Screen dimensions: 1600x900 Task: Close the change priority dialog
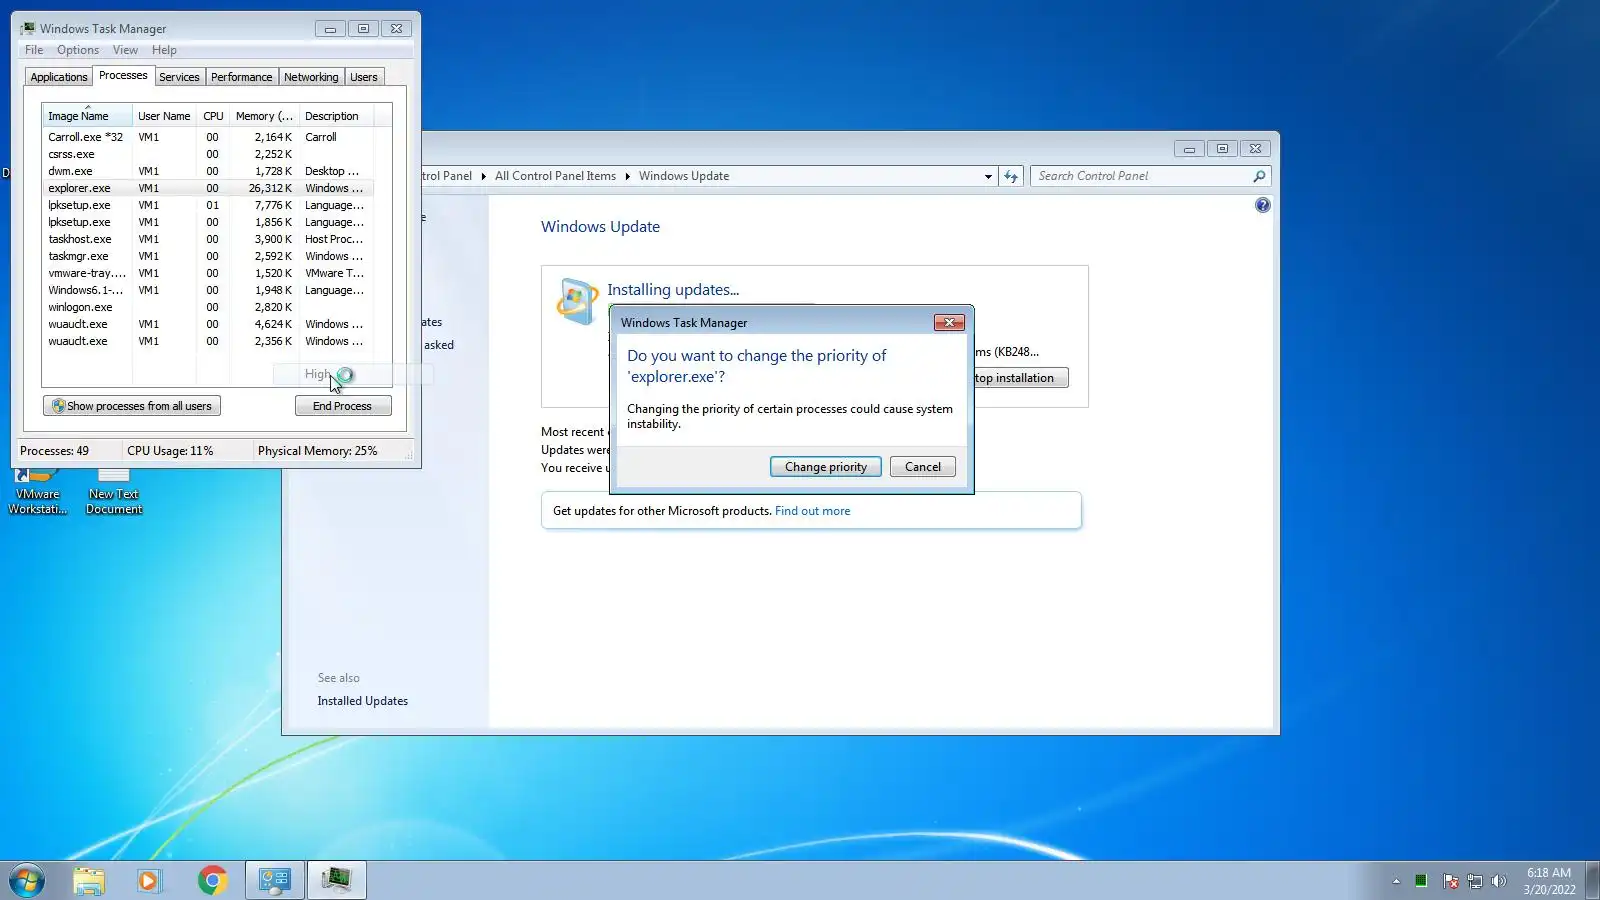949,322
